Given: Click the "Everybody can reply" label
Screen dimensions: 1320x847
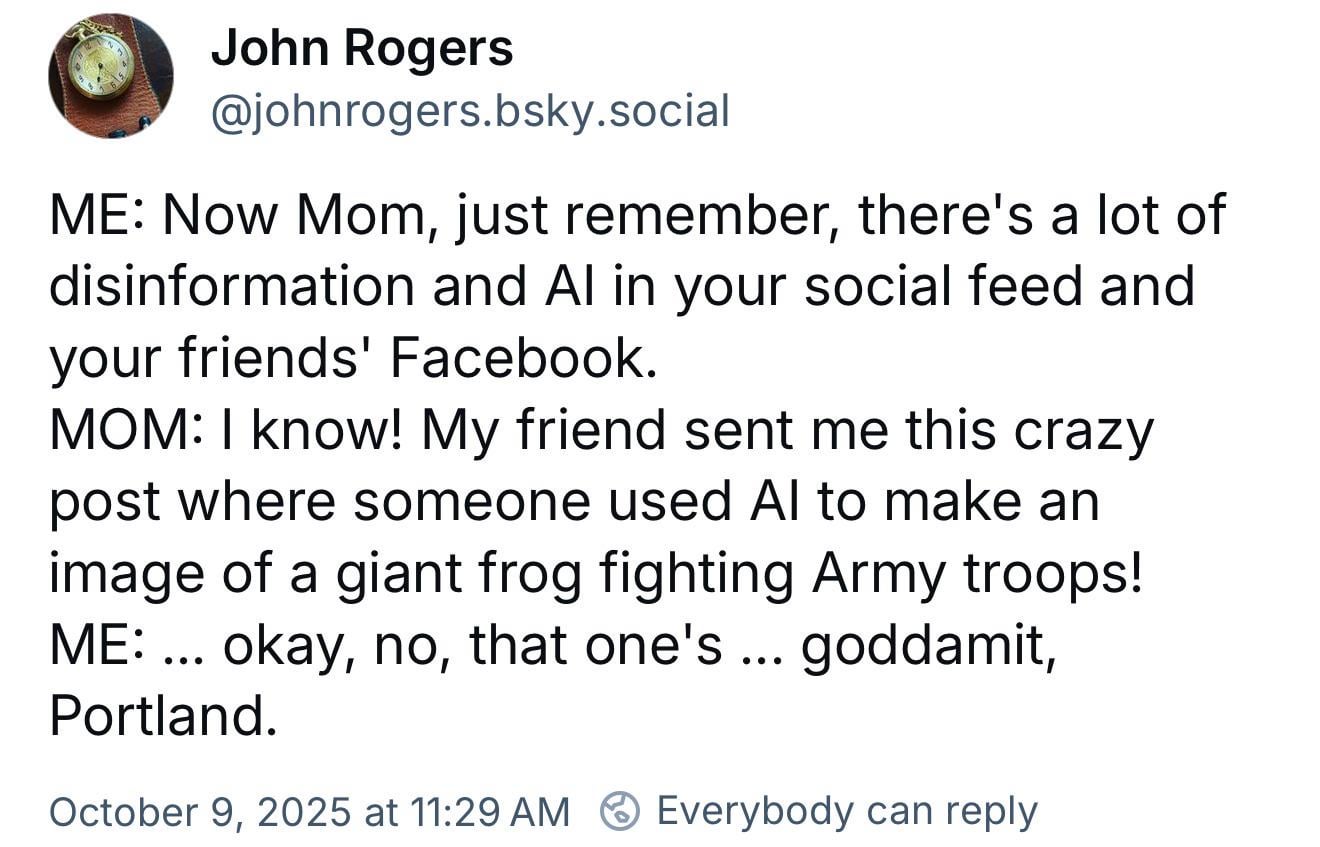Looking at the screenshot, I should coord(846,811).
